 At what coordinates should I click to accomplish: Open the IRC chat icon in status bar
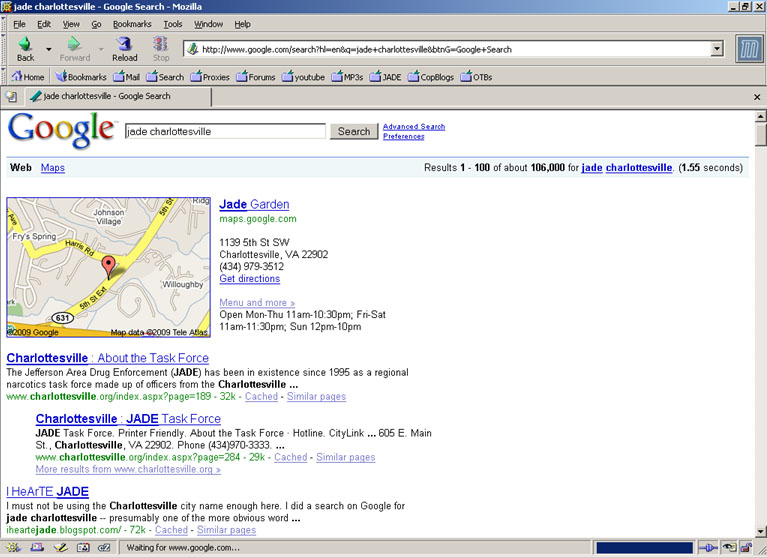[104, 548]
